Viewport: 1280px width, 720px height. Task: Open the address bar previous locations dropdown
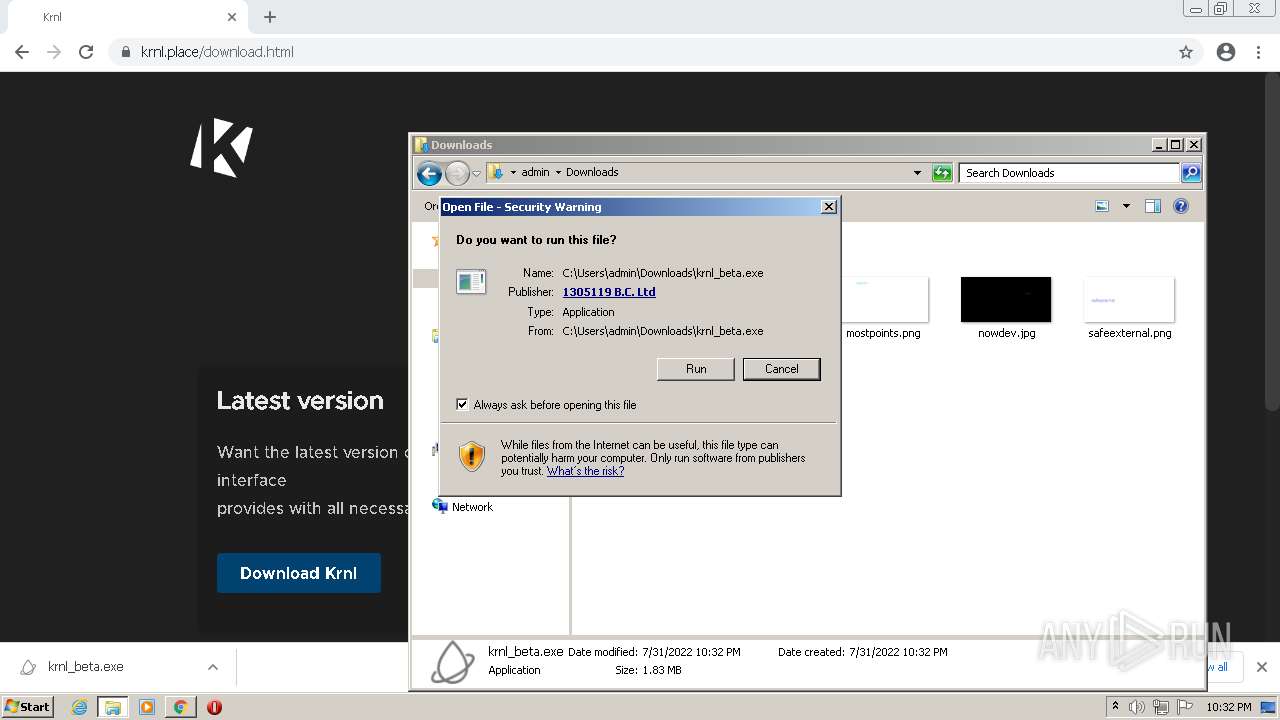coord(917,173)
